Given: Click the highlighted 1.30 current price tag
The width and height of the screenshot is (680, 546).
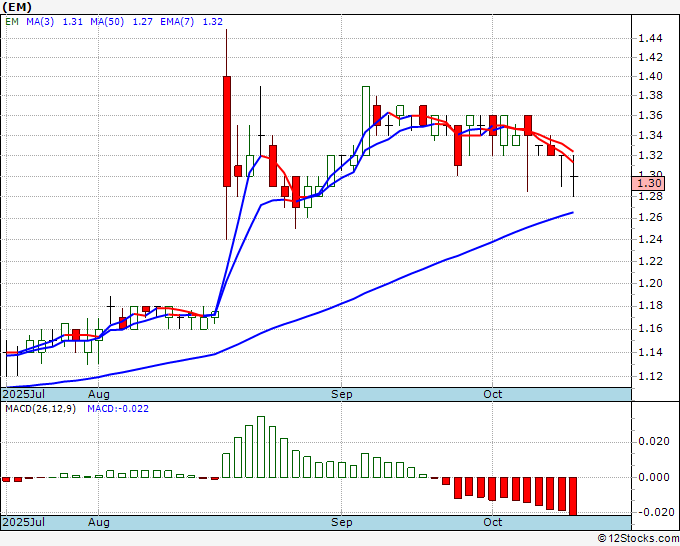Looking at the screenshot, I should click(x=648, y=183).
